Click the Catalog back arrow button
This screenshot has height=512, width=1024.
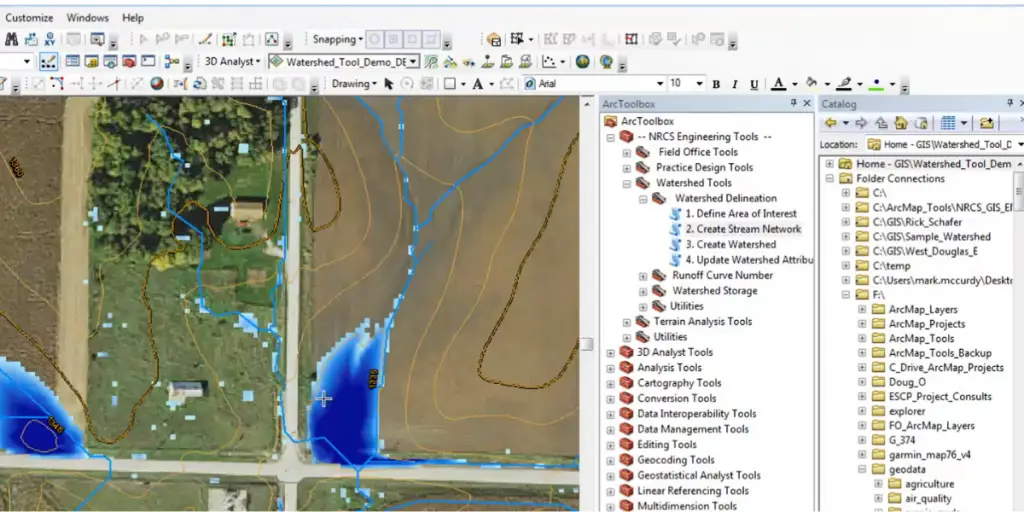tap(830, 123)
